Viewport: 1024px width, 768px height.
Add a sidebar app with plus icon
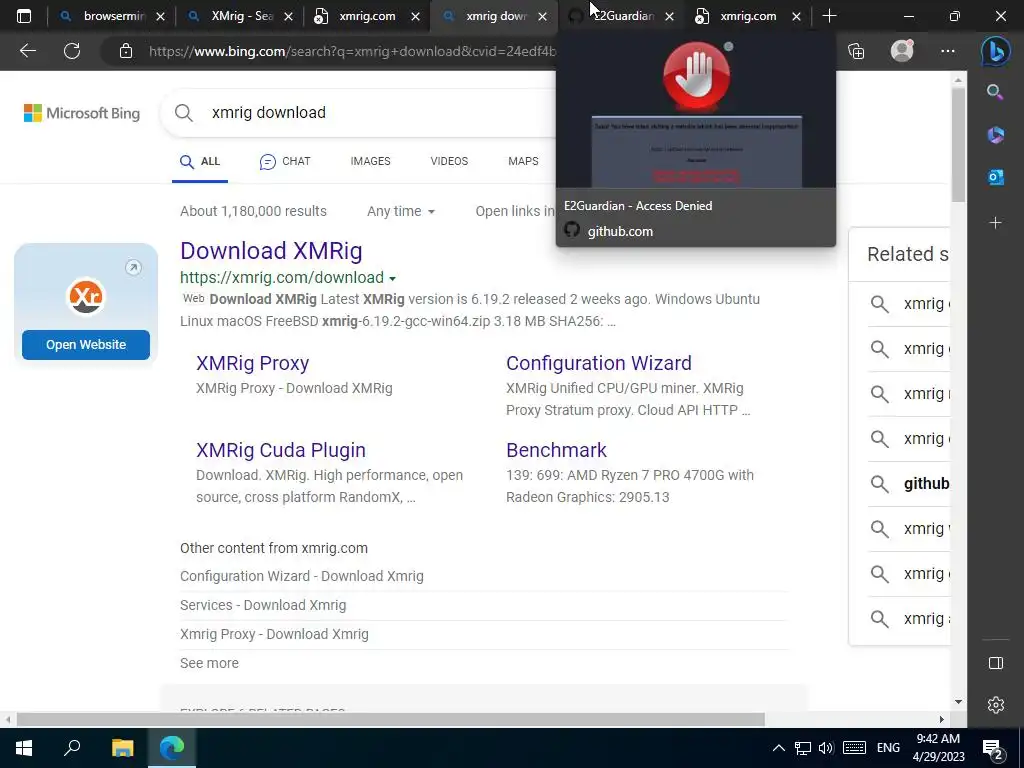click(995, 223)
